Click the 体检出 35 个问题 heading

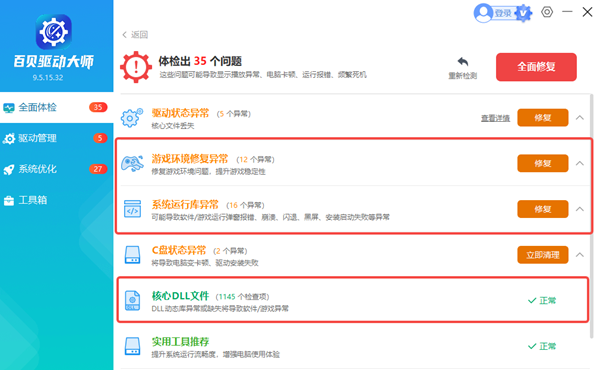tap(200, 61)
